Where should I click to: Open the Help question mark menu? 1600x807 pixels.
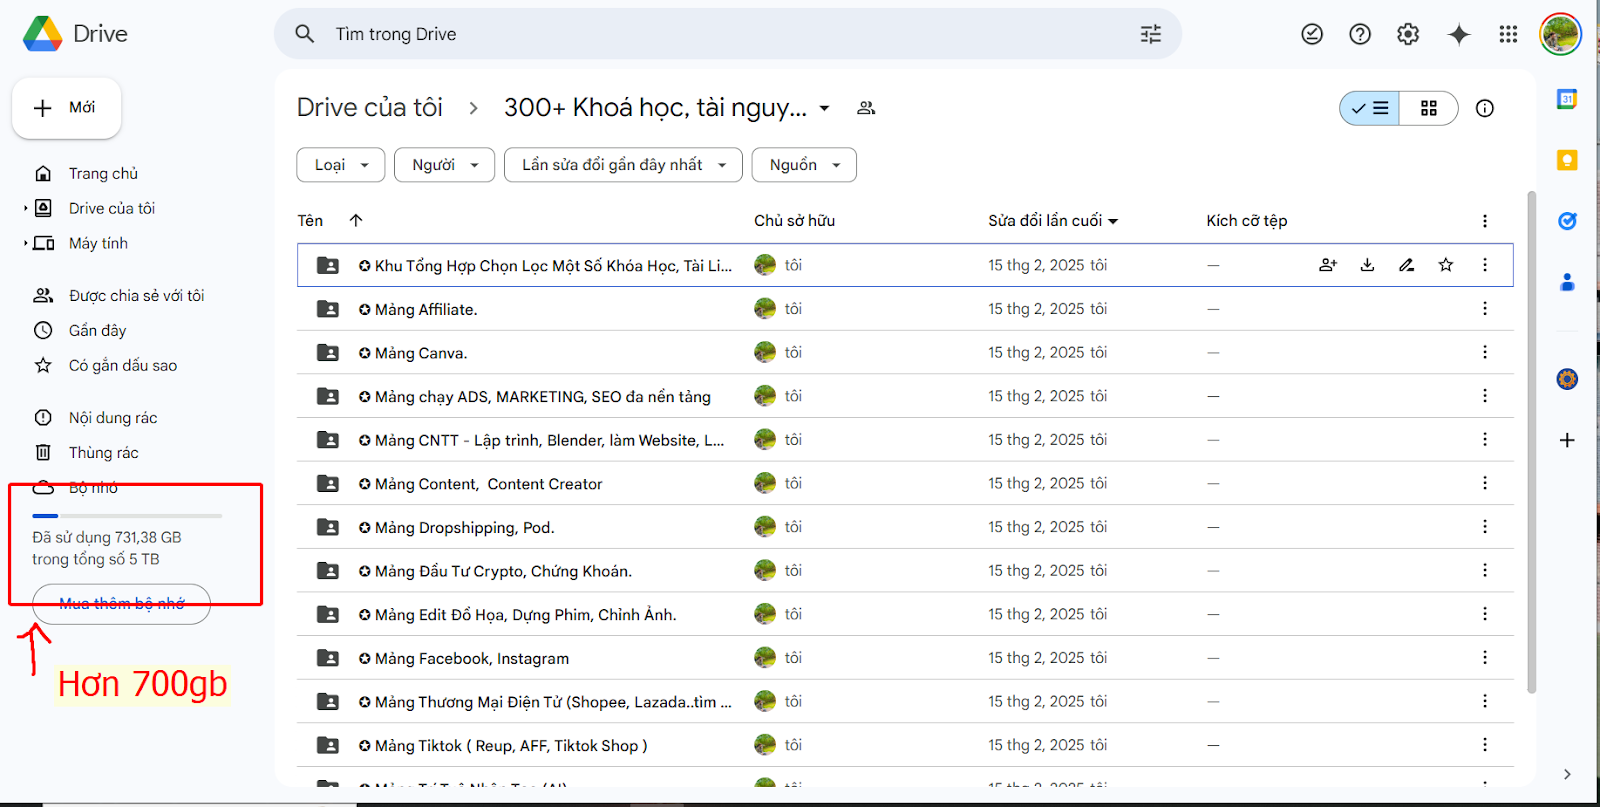point(1360,34)
